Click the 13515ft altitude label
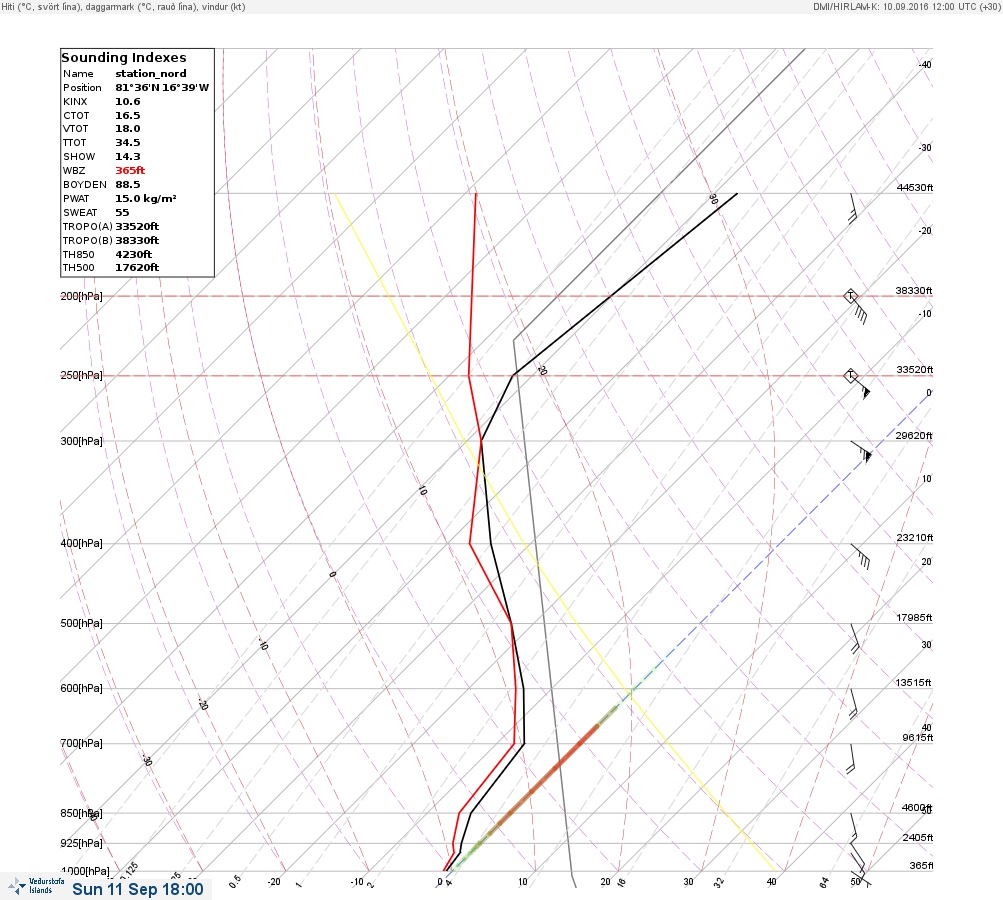 point(913,683)
